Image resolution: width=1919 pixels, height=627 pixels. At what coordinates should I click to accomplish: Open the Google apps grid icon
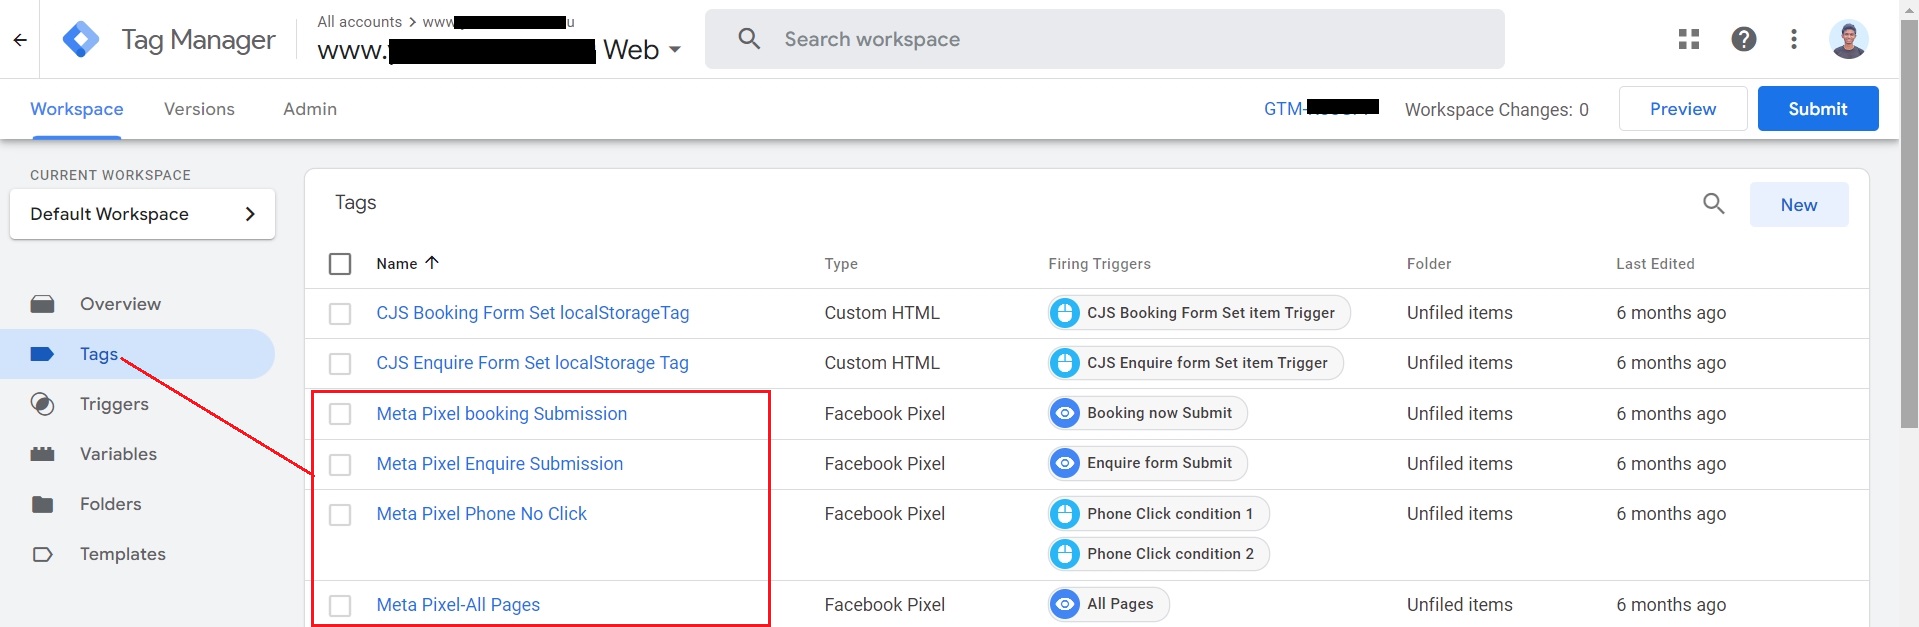[x=1689, y=39]
